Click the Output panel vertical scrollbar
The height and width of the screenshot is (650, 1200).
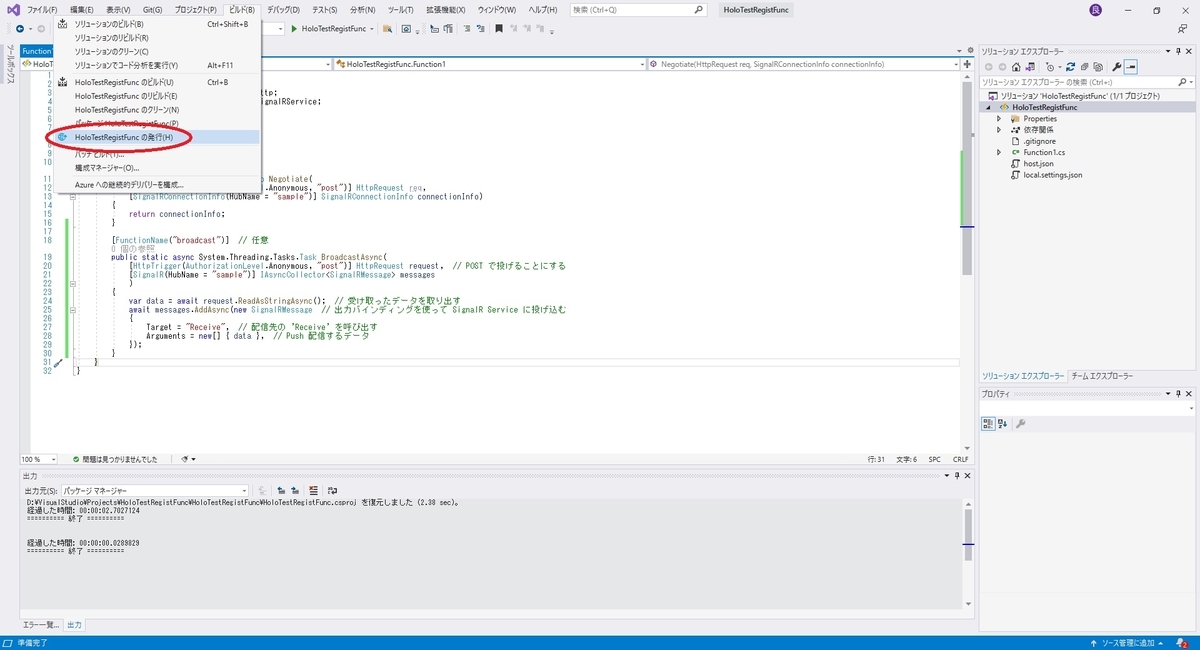point(966,555)
